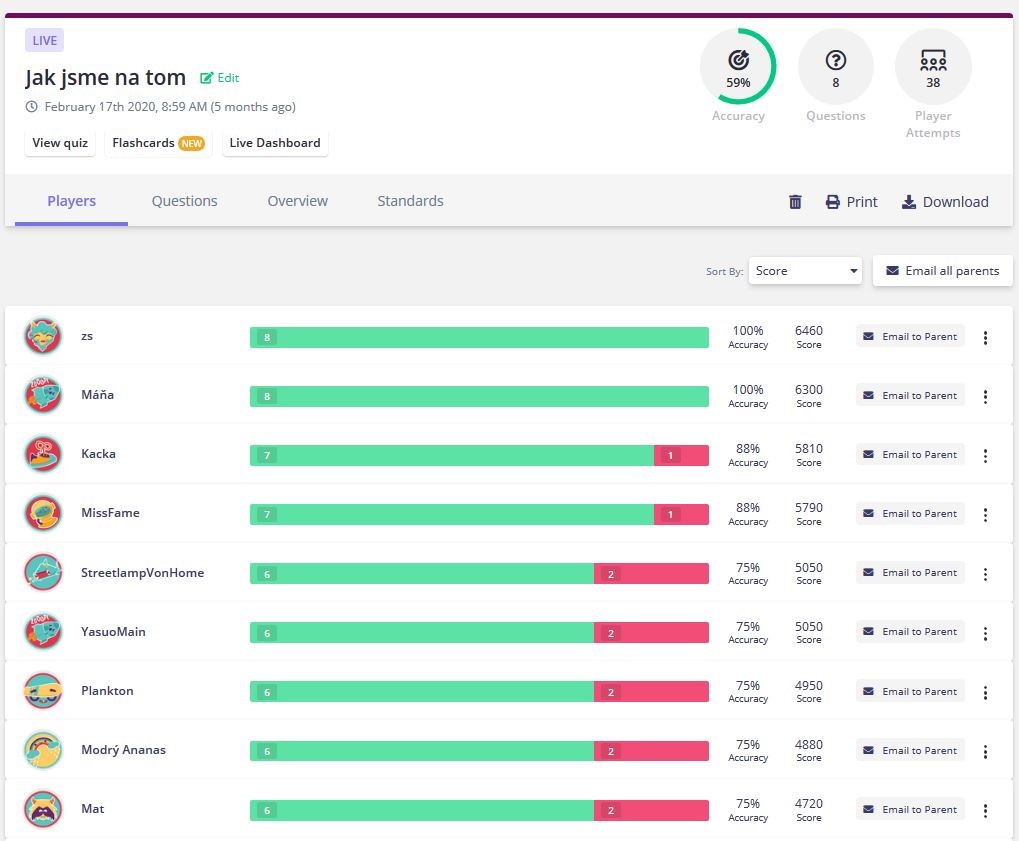Image resolution: width=1019 pixels, height=841 pixels.
Task: Switch to the Questions tab
Action: (x=184, y=201)
